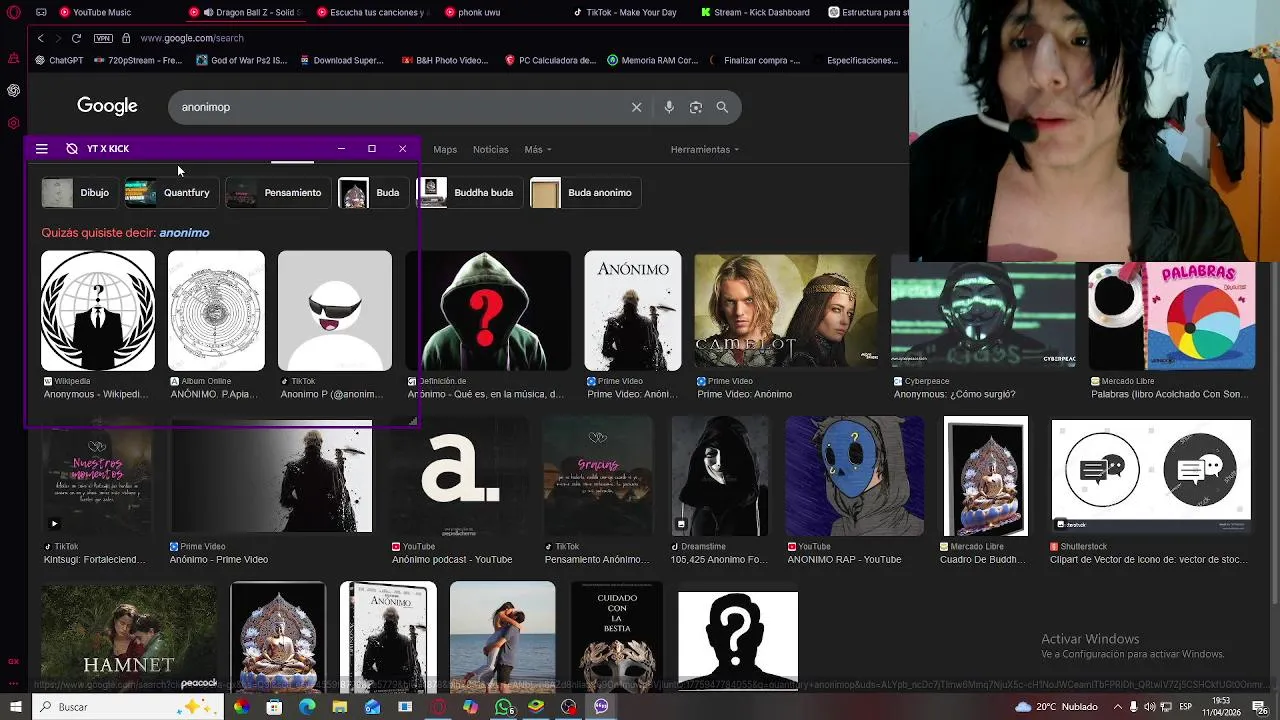Open WhatsApp from the taskbar
Screen dimensions: 1280x720
click(x=504, y=707)
